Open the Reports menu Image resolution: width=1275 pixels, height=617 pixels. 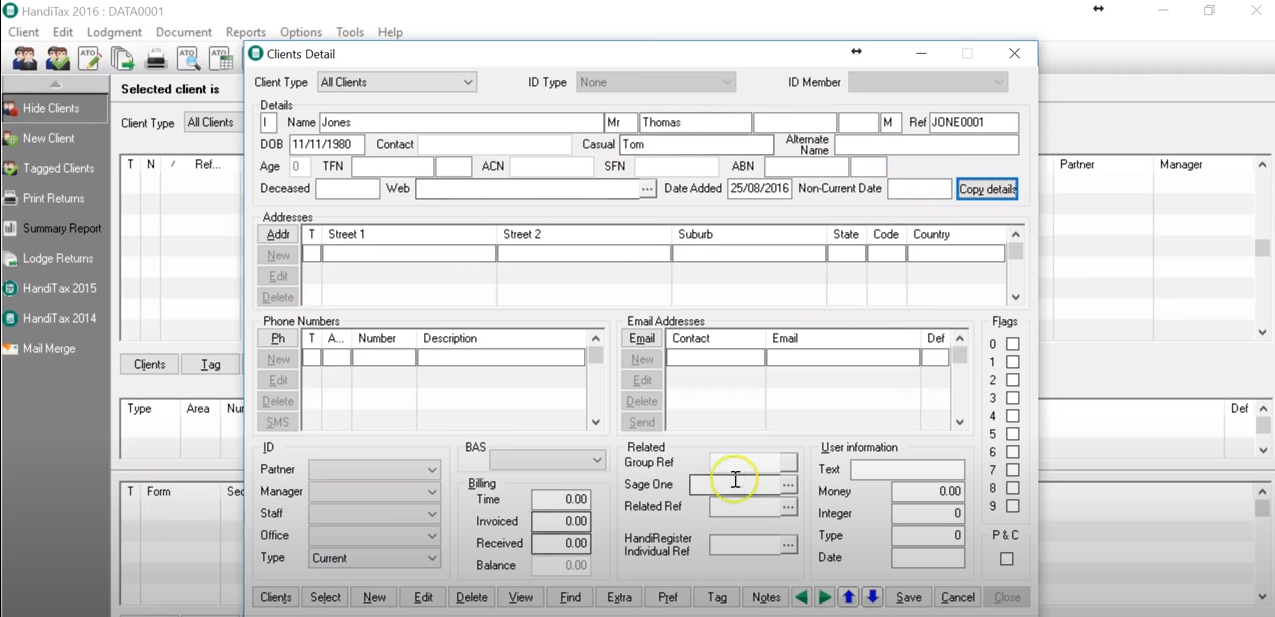click(x=245, y=32)
